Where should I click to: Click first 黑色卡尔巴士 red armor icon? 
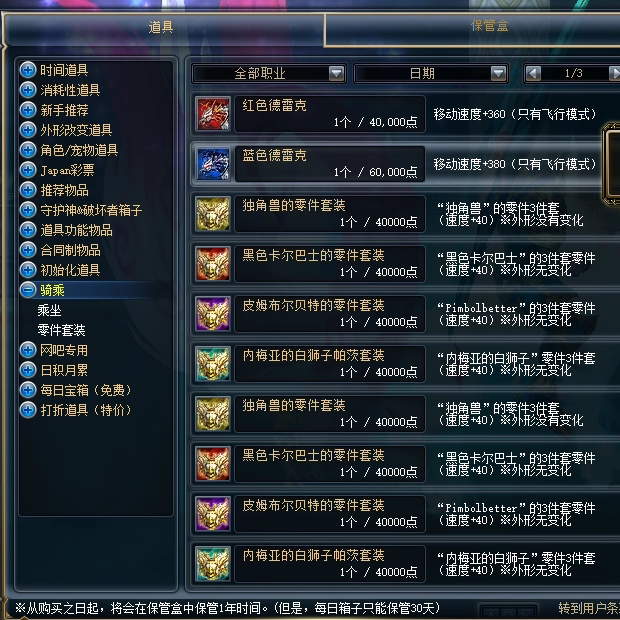[x=213, y=264]
